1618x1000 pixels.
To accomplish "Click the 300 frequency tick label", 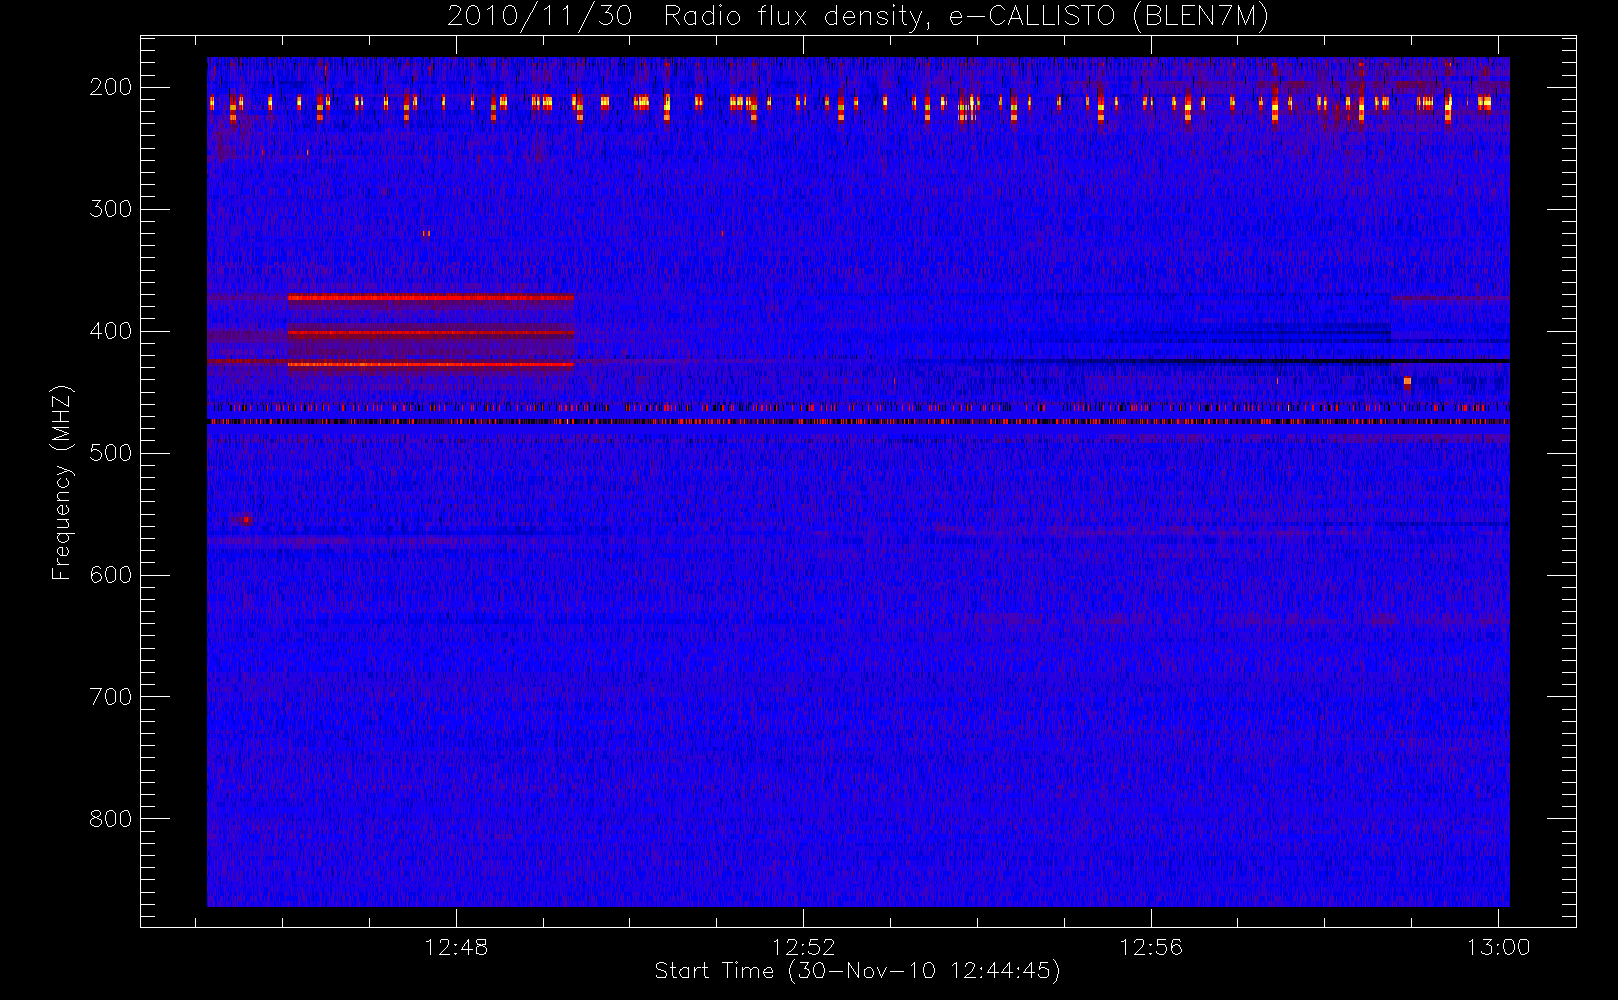I will (x=111, y=209).
